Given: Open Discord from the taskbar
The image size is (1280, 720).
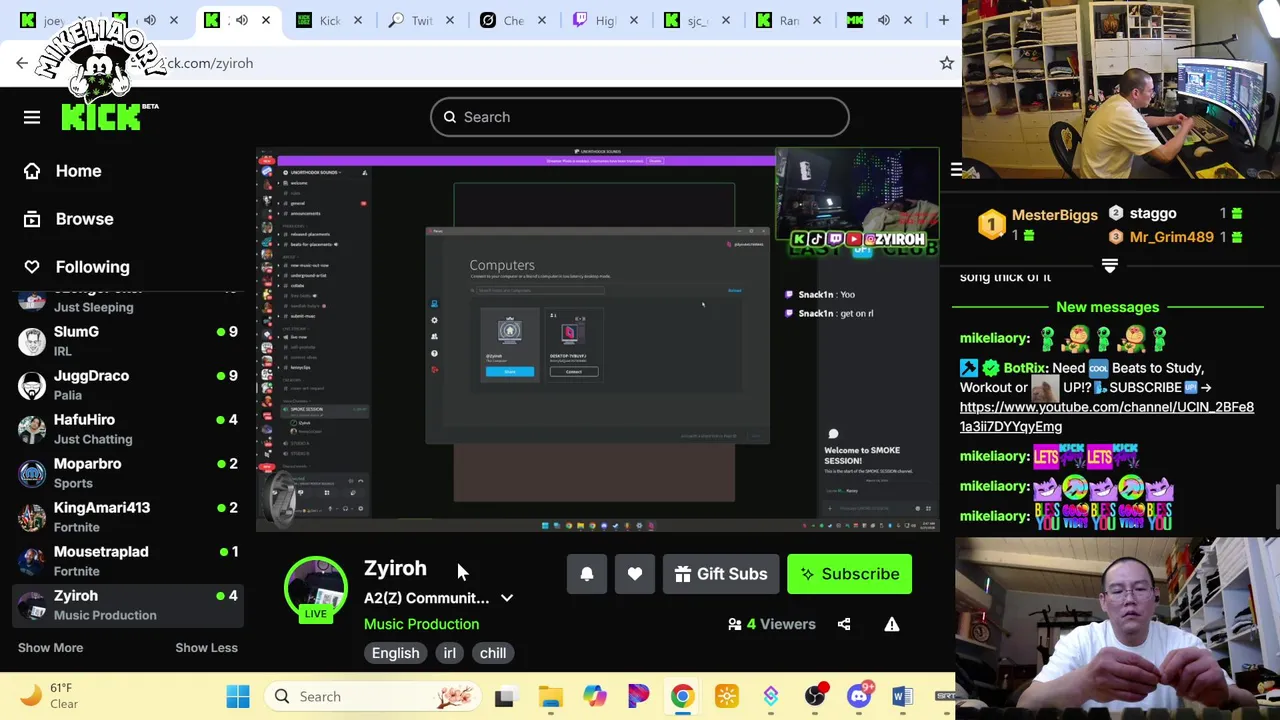Looking at the screenshot, I should click(x=859, y=696).
